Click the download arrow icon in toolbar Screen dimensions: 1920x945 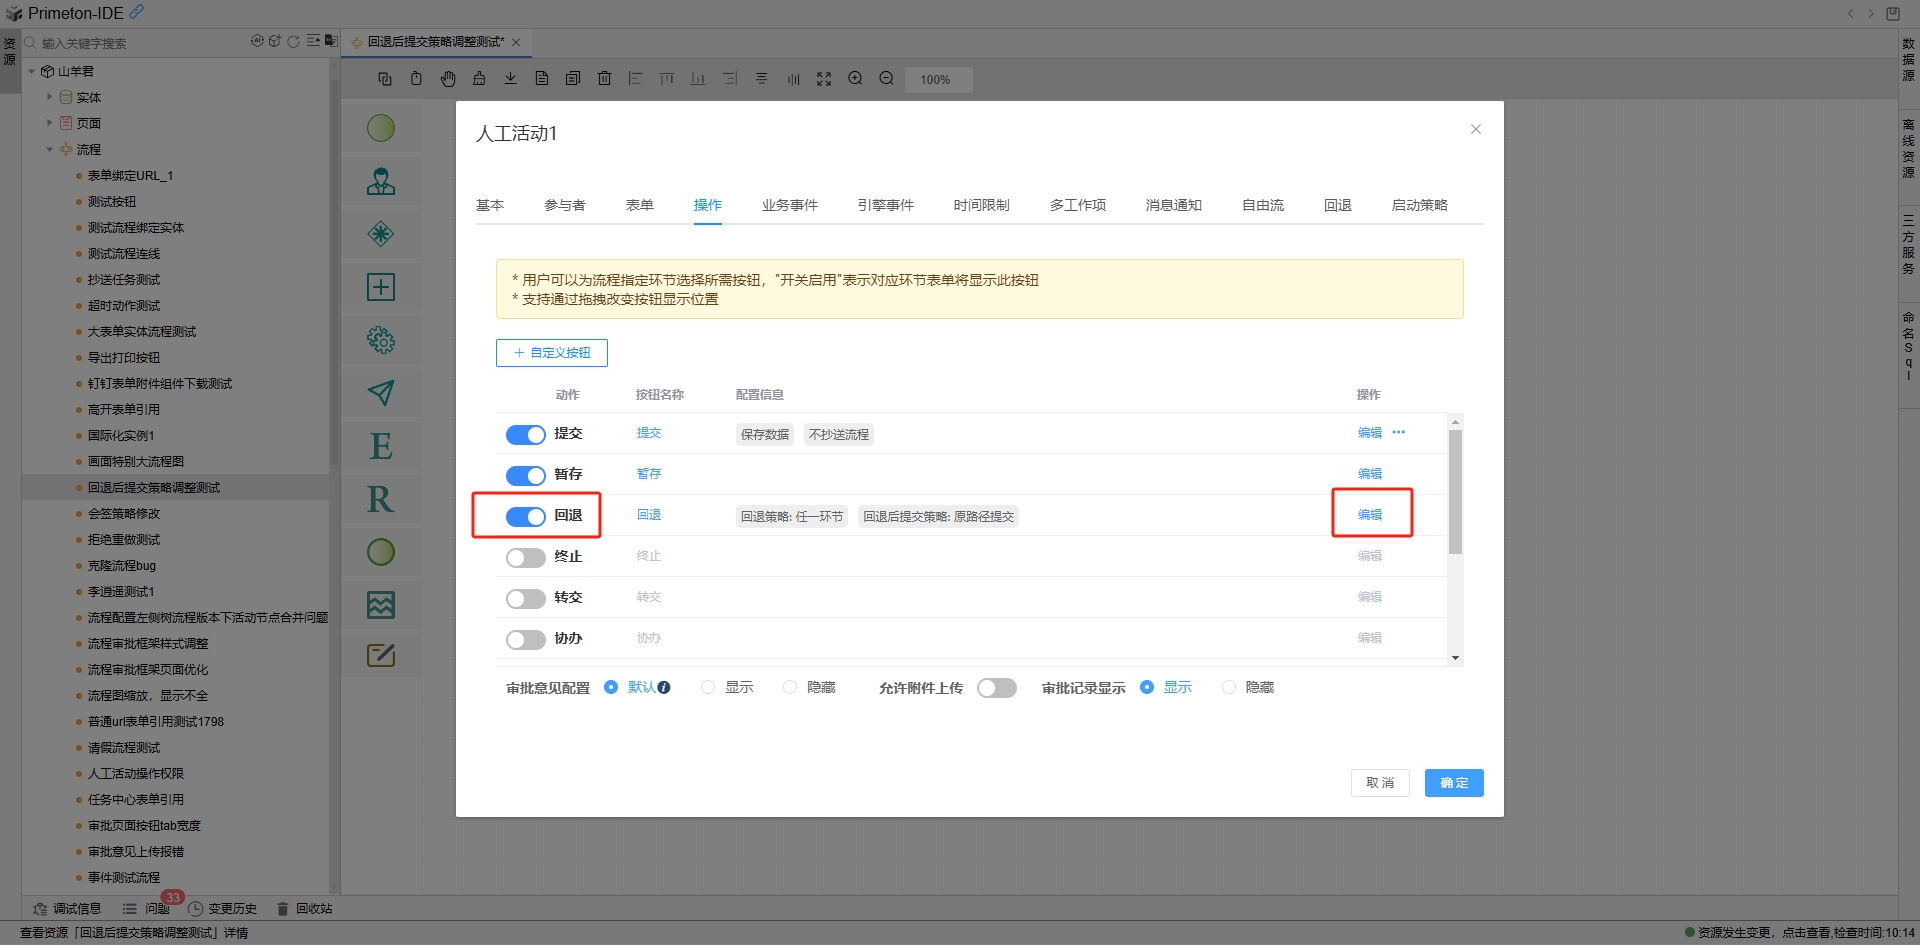(x=510, y=79)
